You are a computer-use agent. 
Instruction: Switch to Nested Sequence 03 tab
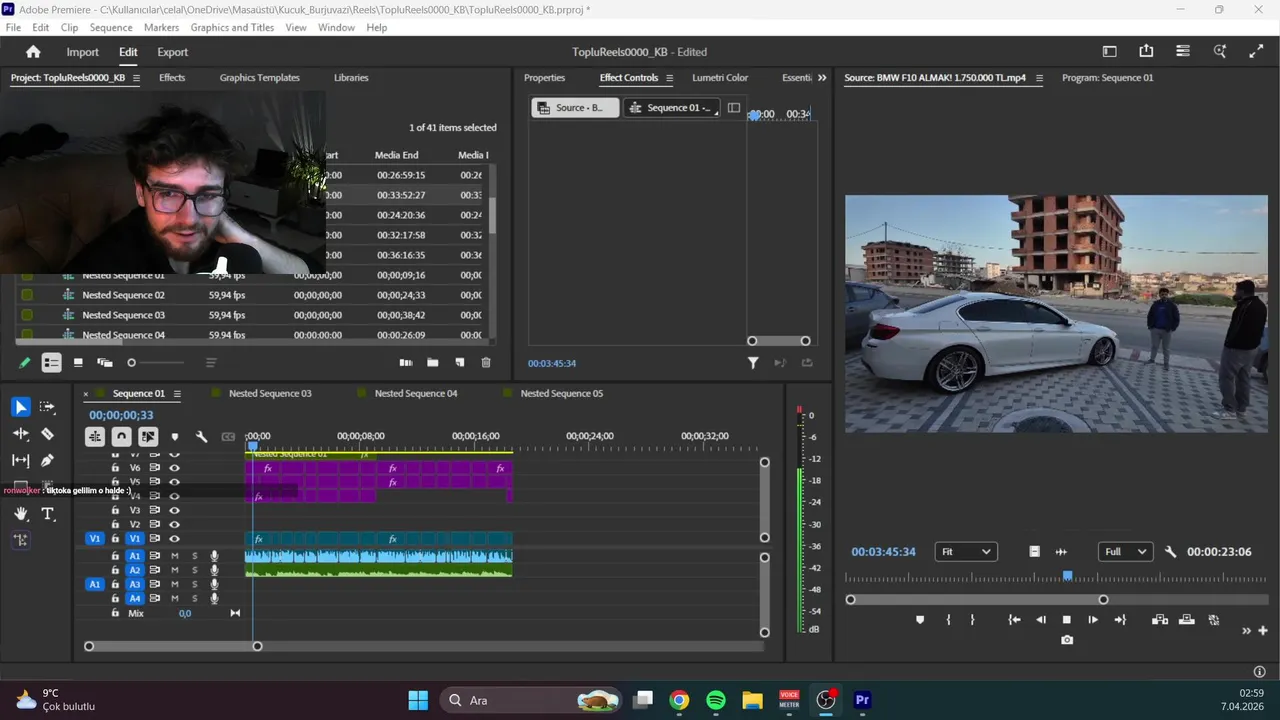[x=270, y=393]
